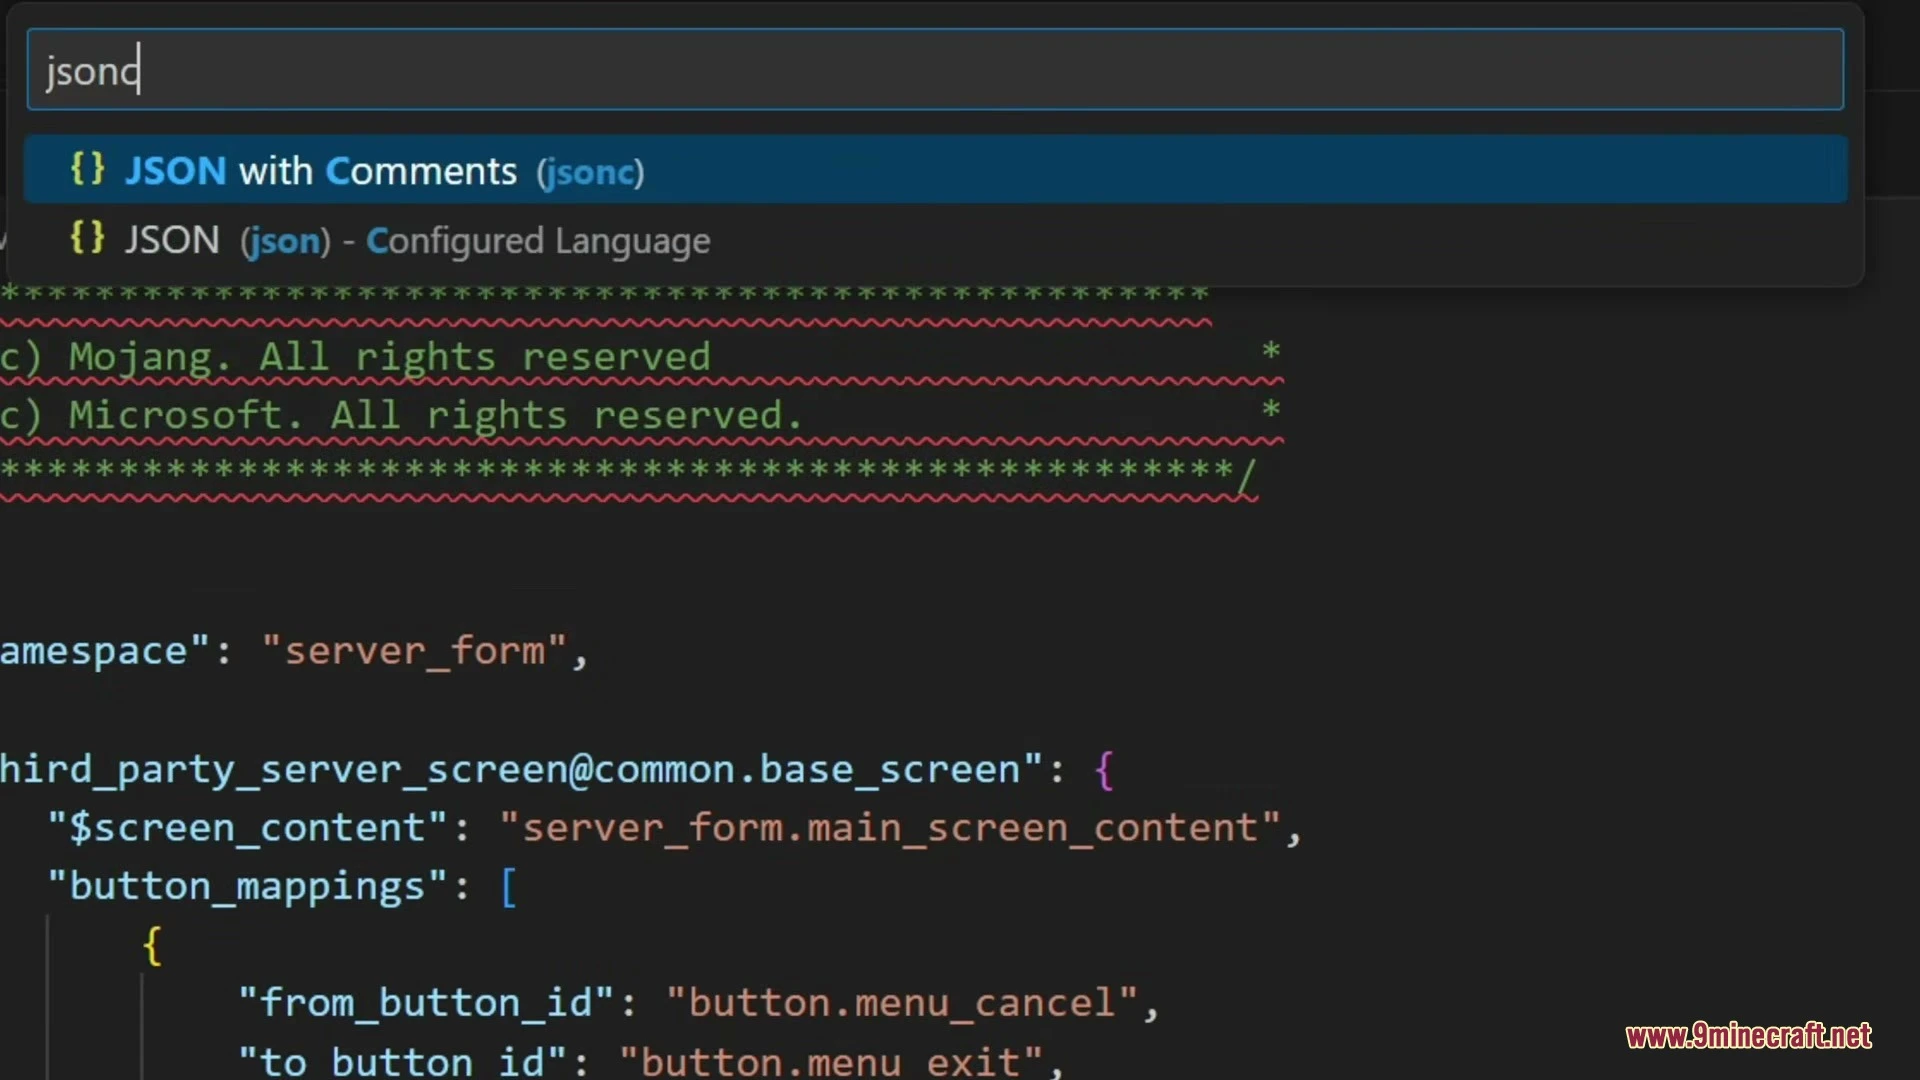This screenshot has height=1080, width=1920.
Task: Click the braces icon beside JSON Configured Language
Action: pos(88,238)
